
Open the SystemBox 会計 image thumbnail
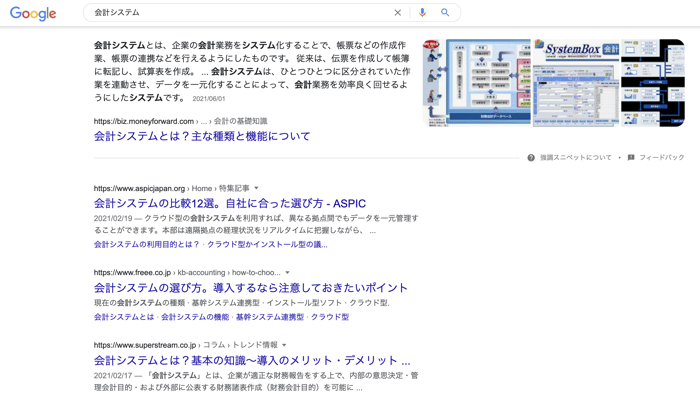click(x=576, y=83)
